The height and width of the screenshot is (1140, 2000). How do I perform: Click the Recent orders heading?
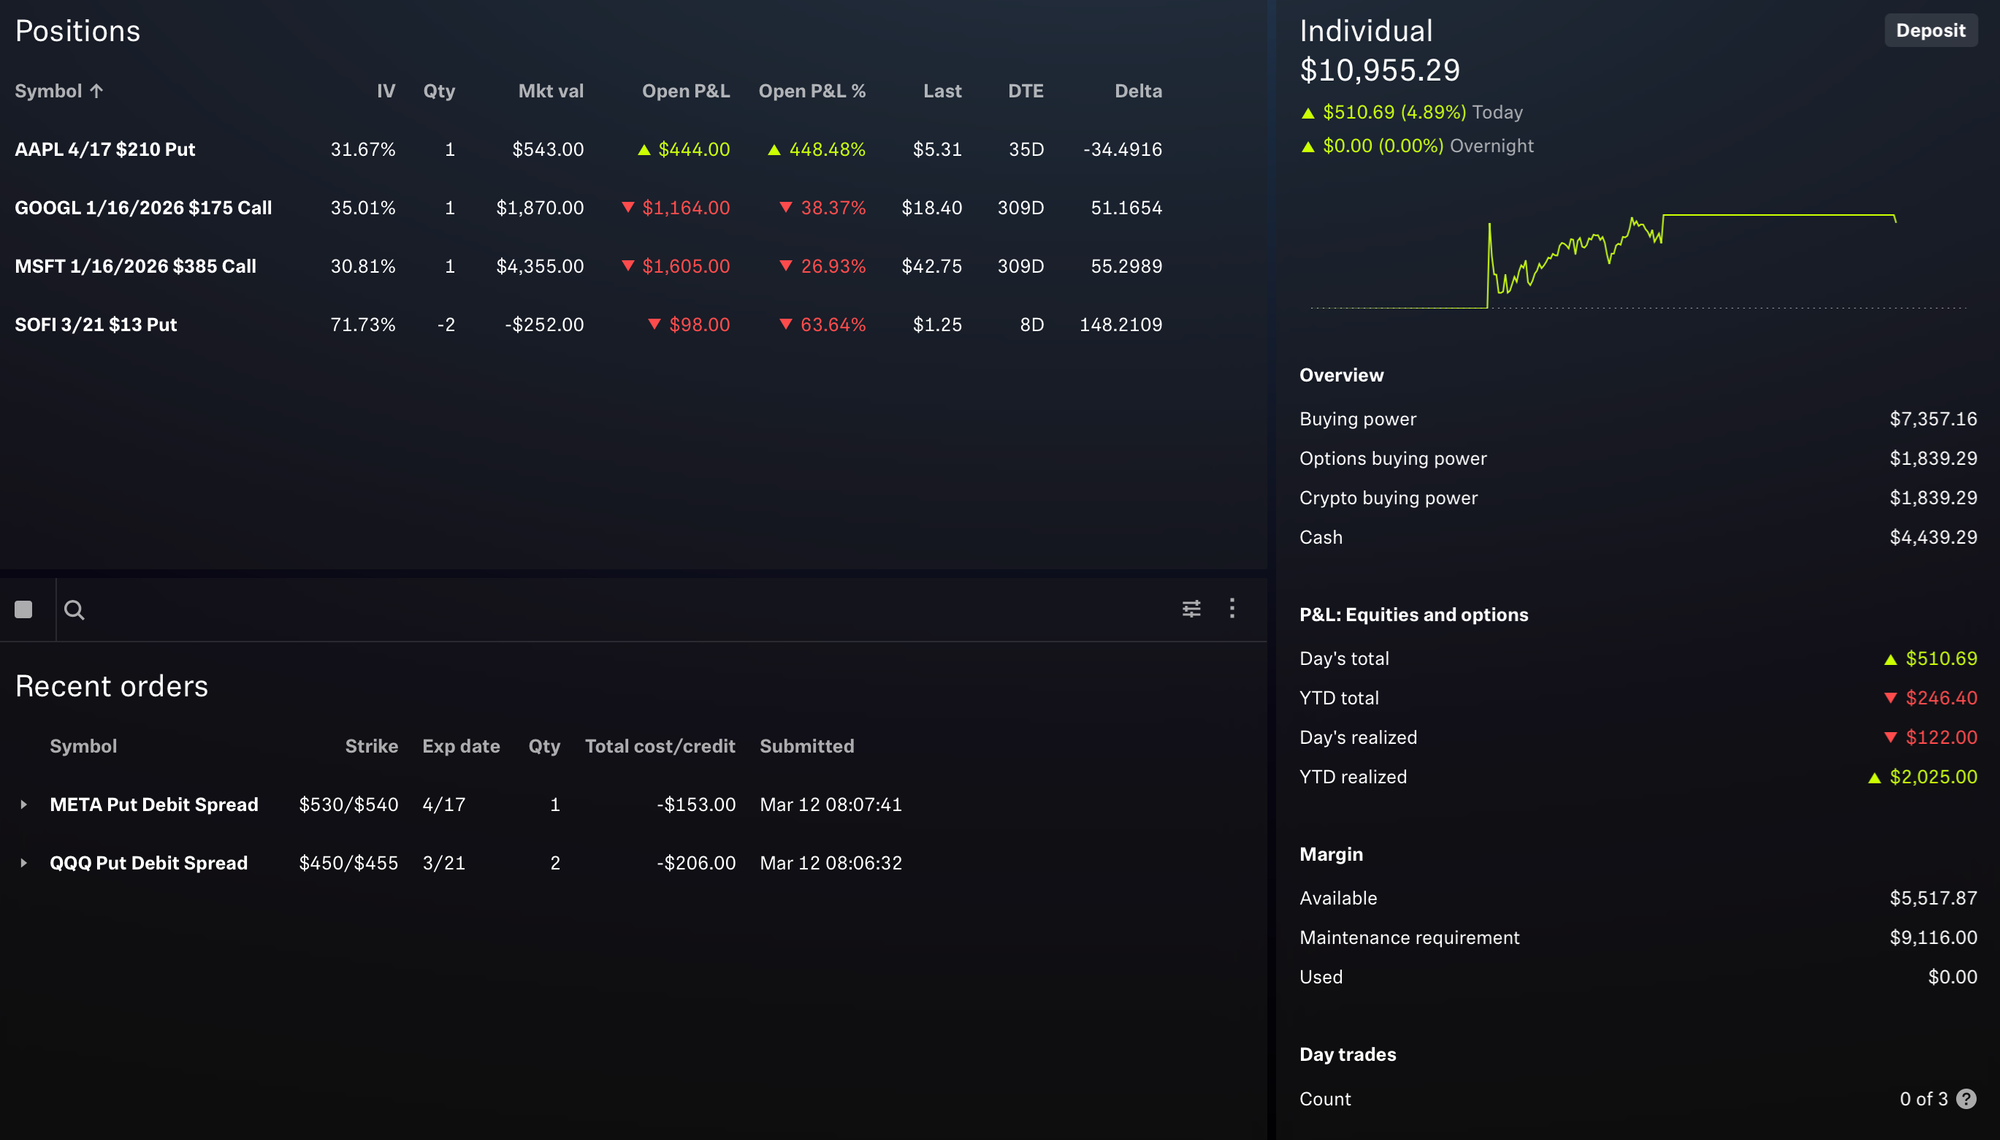pos(112,686)
